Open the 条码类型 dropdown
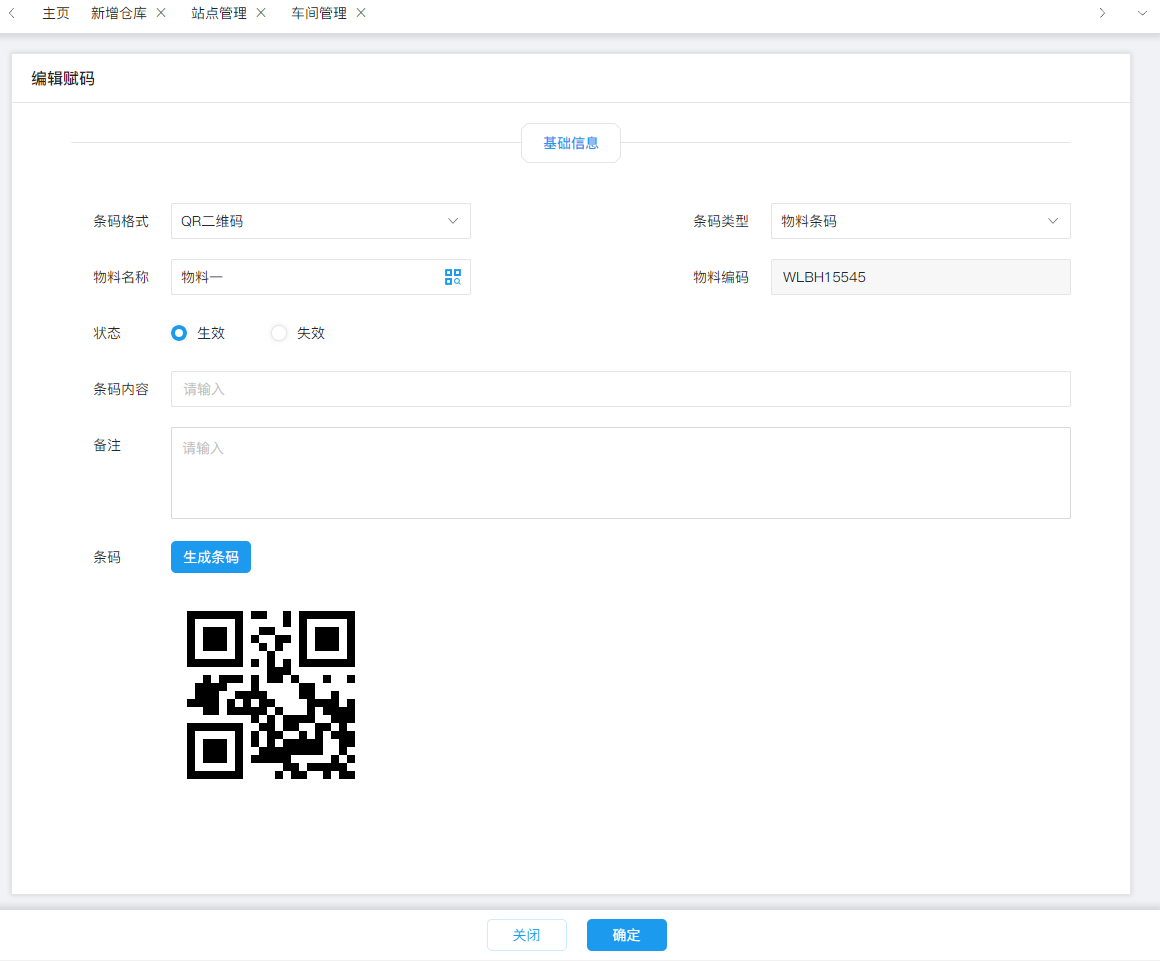Image resolution: width=1160 pixels, height=961 pixels. click(920, 221)
